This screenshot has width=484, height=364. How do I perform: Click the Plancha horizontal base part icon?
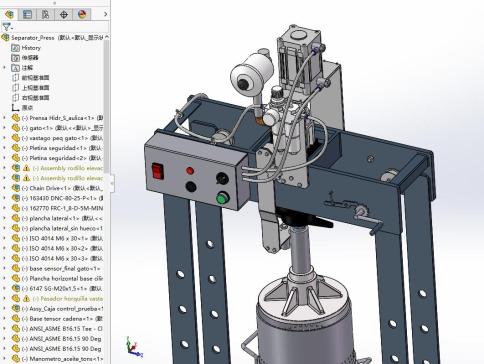pos(16,278)
